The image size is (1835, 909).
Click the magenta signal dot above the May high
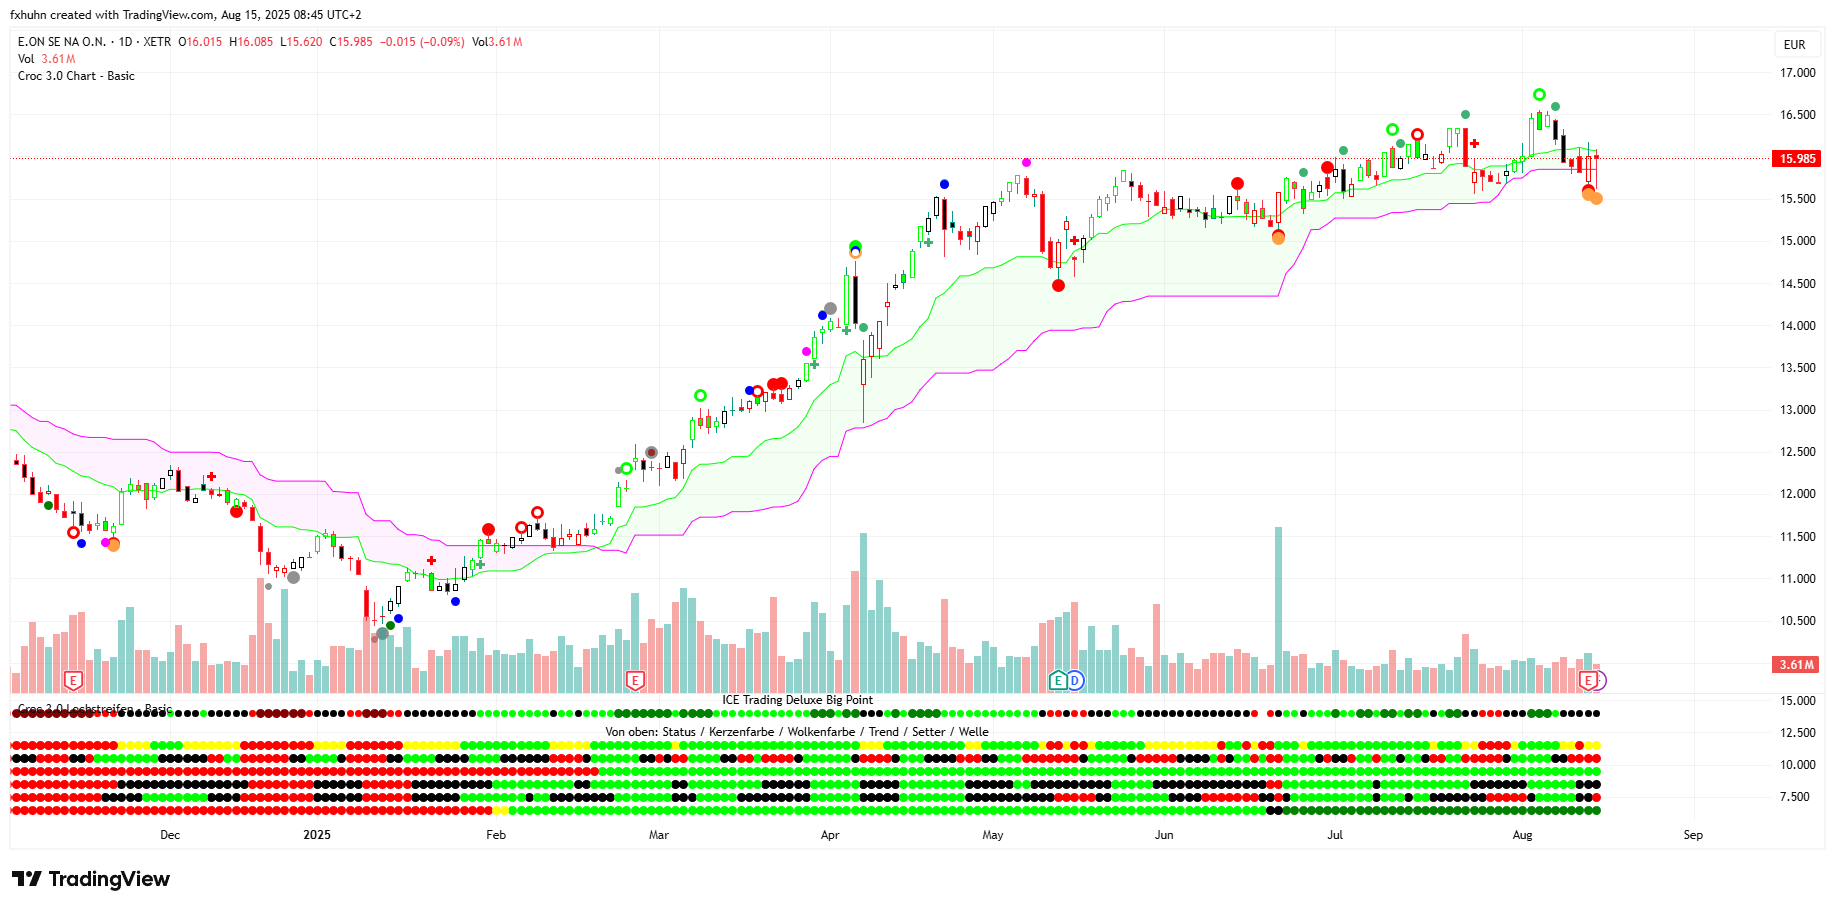point(1026,162)
